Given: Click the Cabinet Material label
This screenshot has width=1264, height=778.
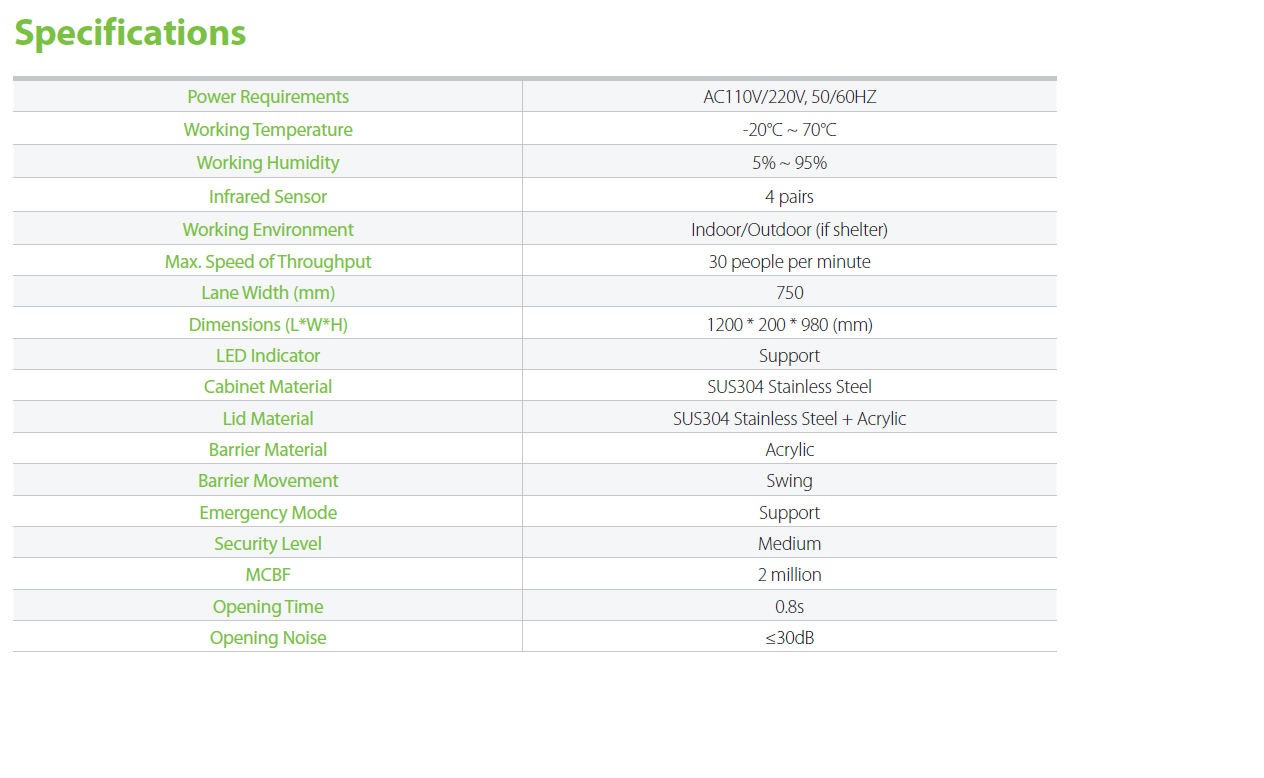Looking at the screenshot, I should (x=268, y=387).
